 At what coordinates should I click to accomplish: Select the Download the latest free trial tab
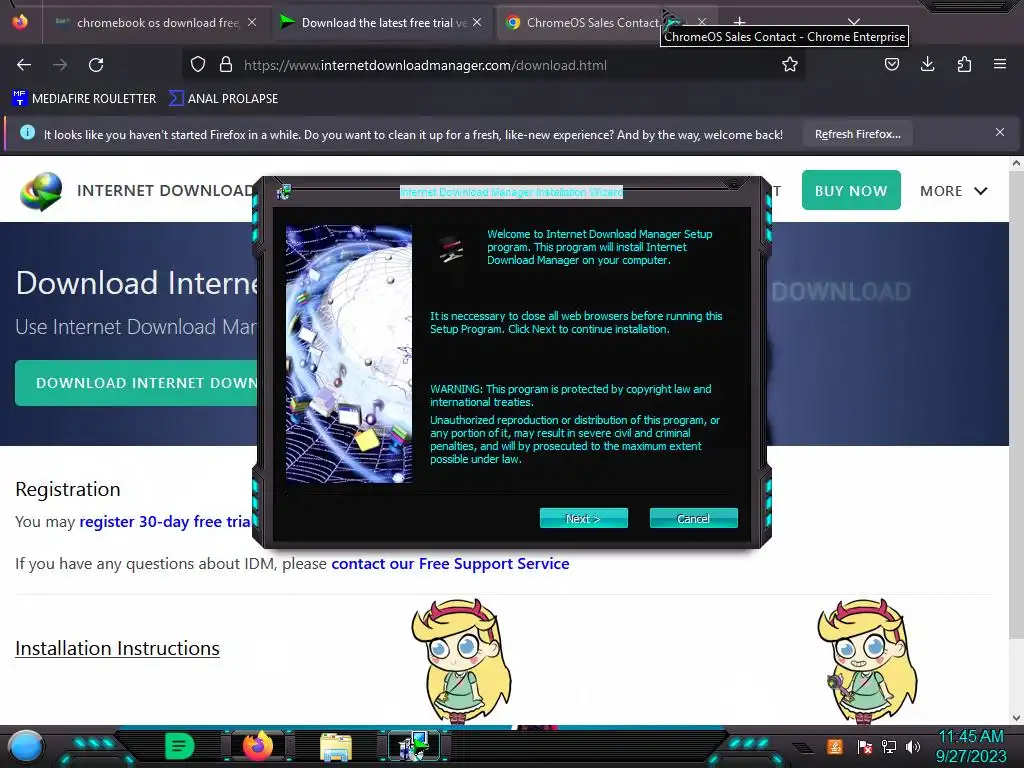coord(382,22)
